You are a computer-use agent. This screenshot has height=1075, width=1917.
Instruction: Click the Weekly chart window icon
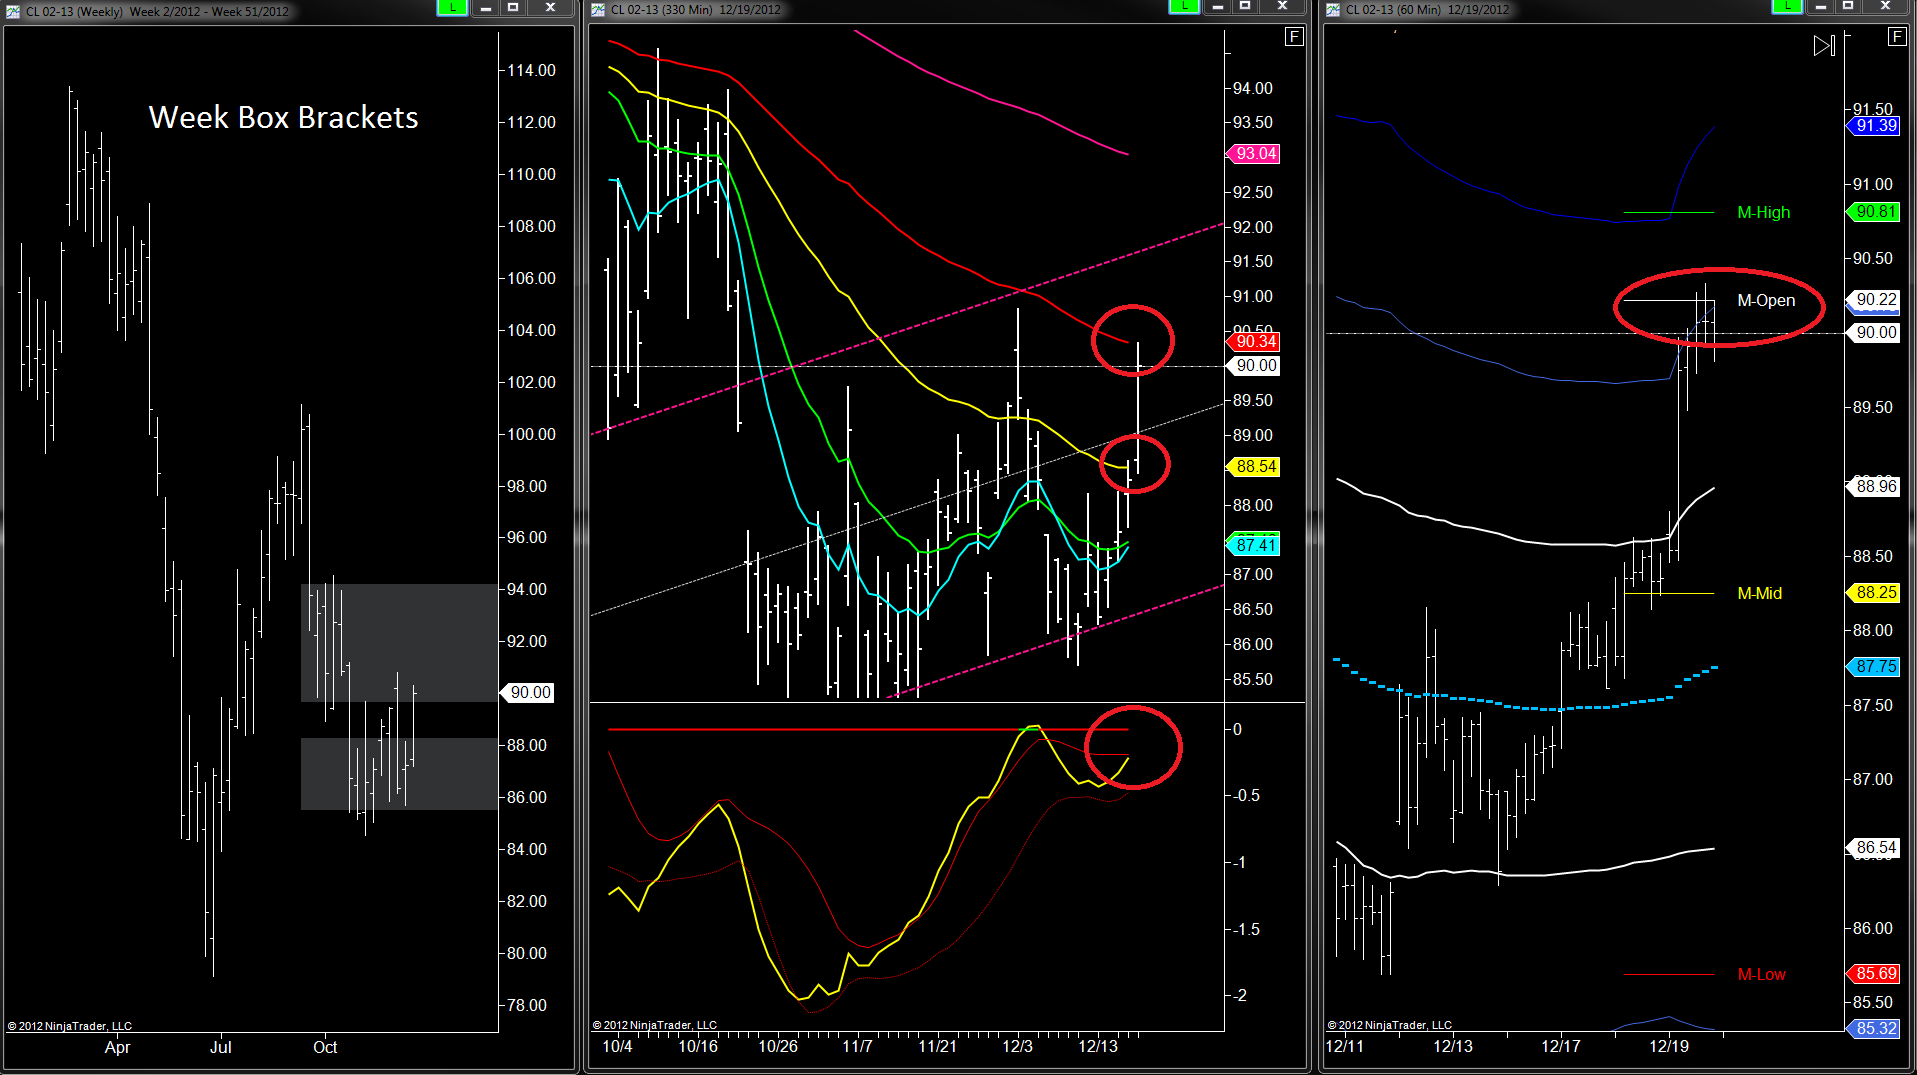[13, 11]
